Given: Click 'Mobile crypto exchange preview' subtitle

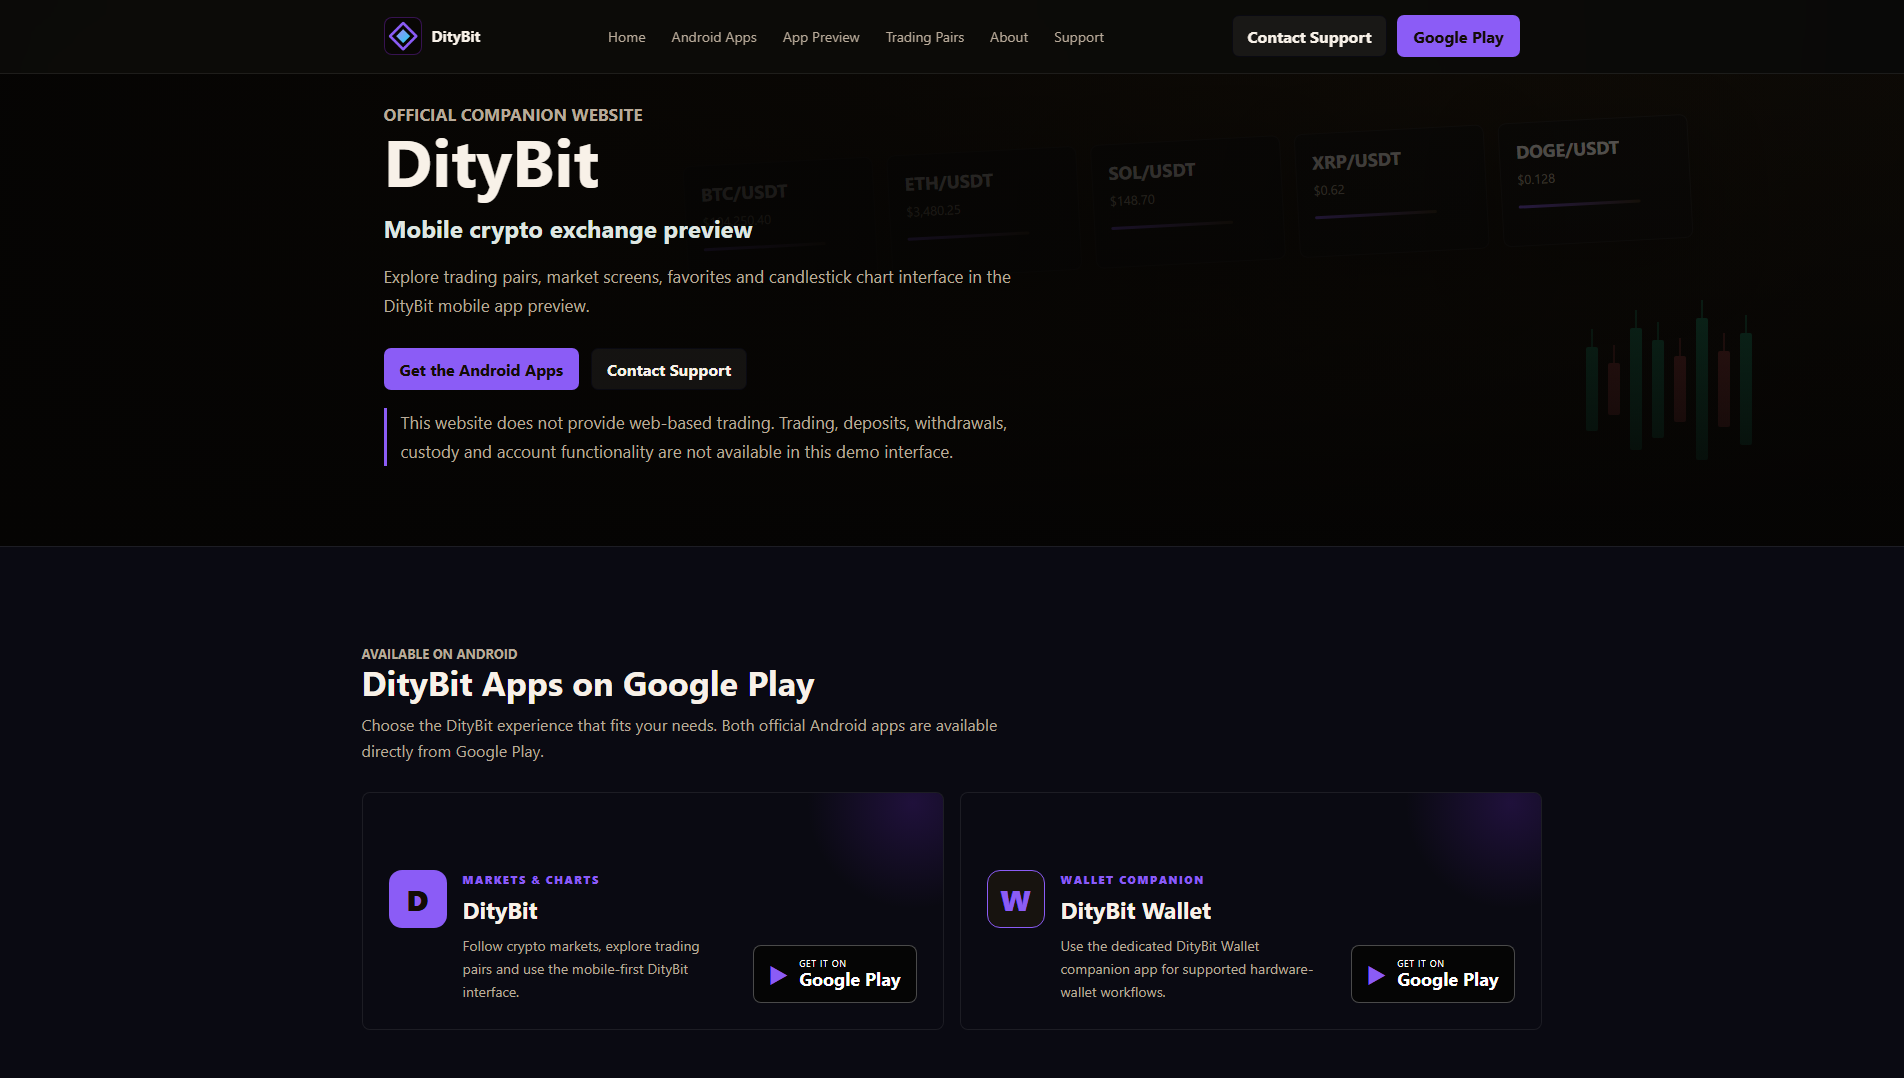Looking at the screenshot, I should pos(568,230).
